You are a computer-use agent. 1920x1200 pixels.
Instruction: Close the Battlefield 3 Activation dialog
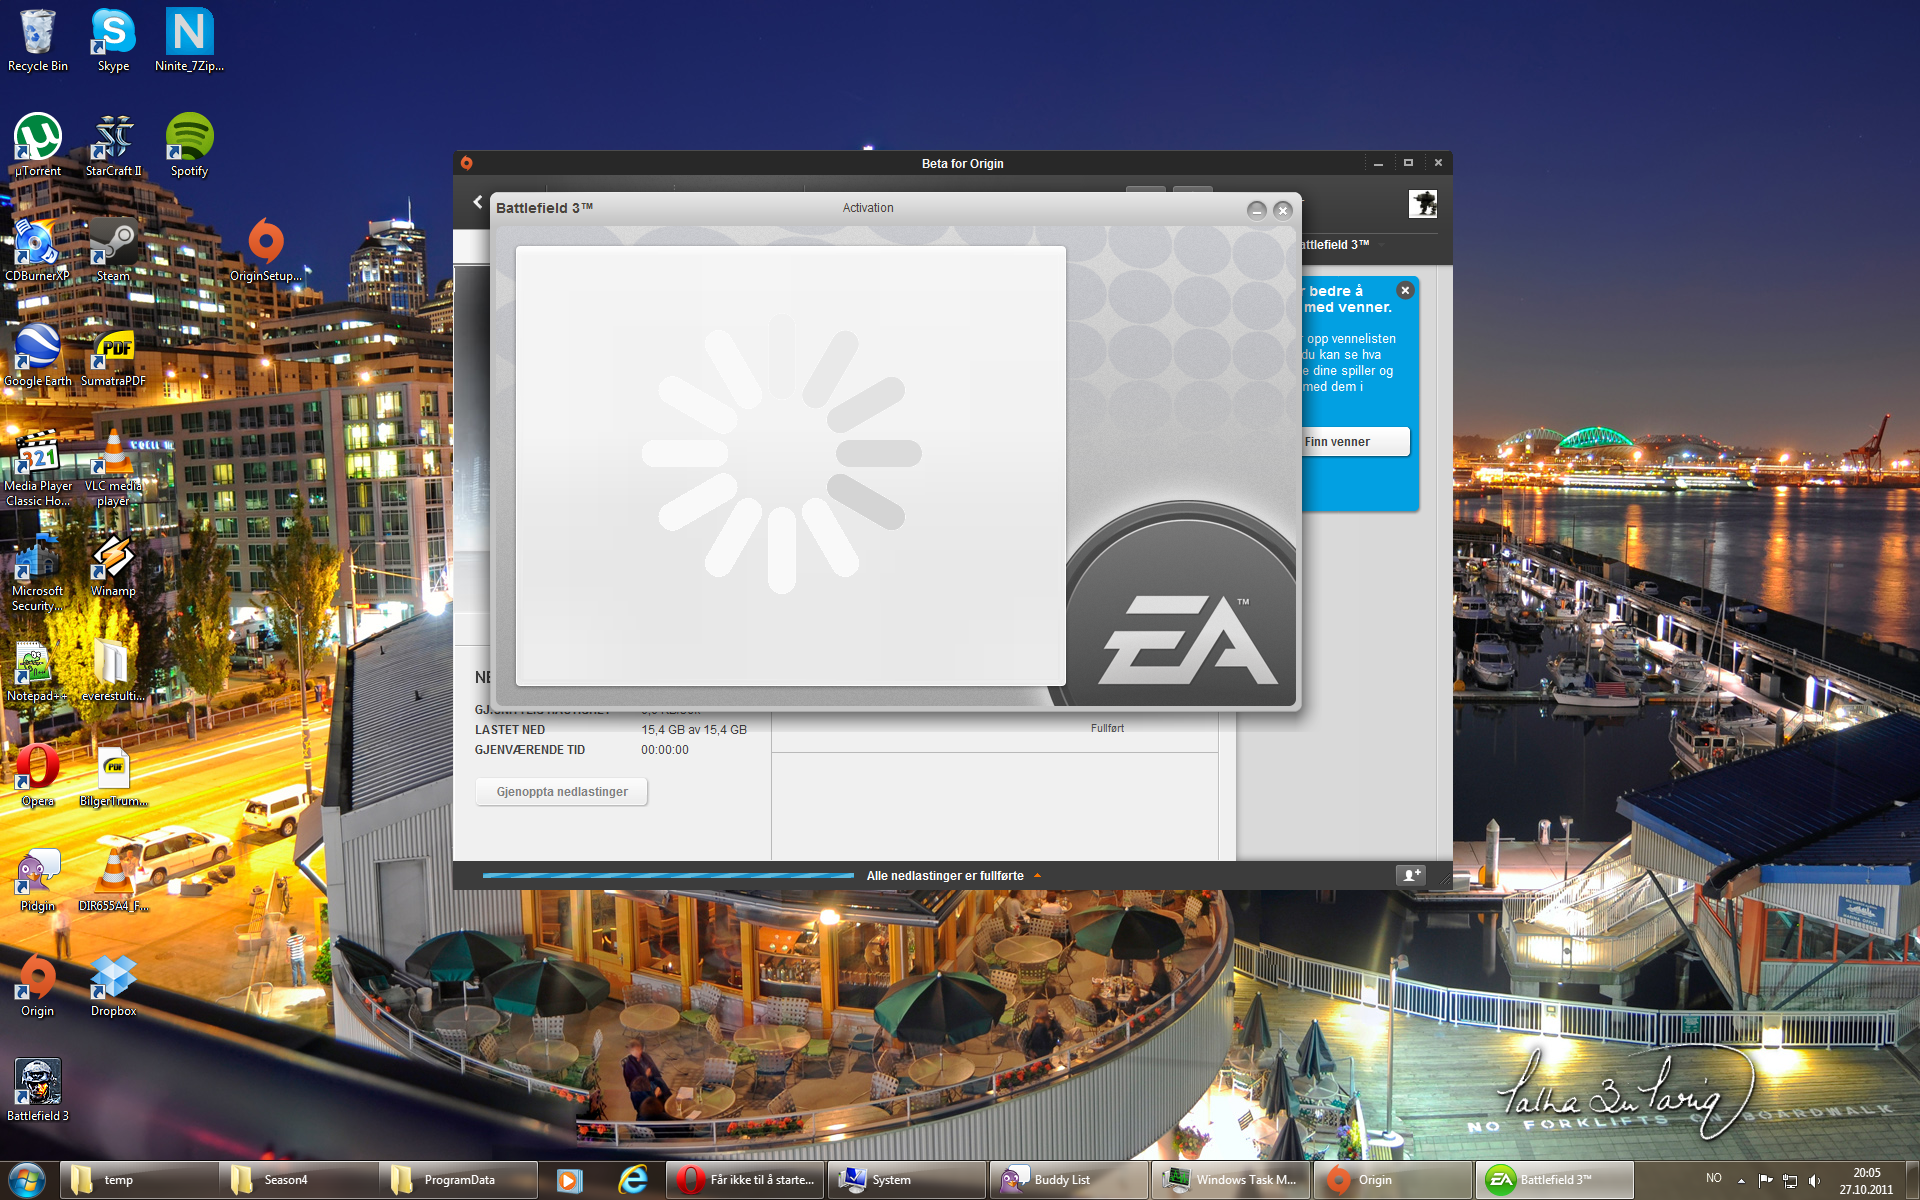1283,210
